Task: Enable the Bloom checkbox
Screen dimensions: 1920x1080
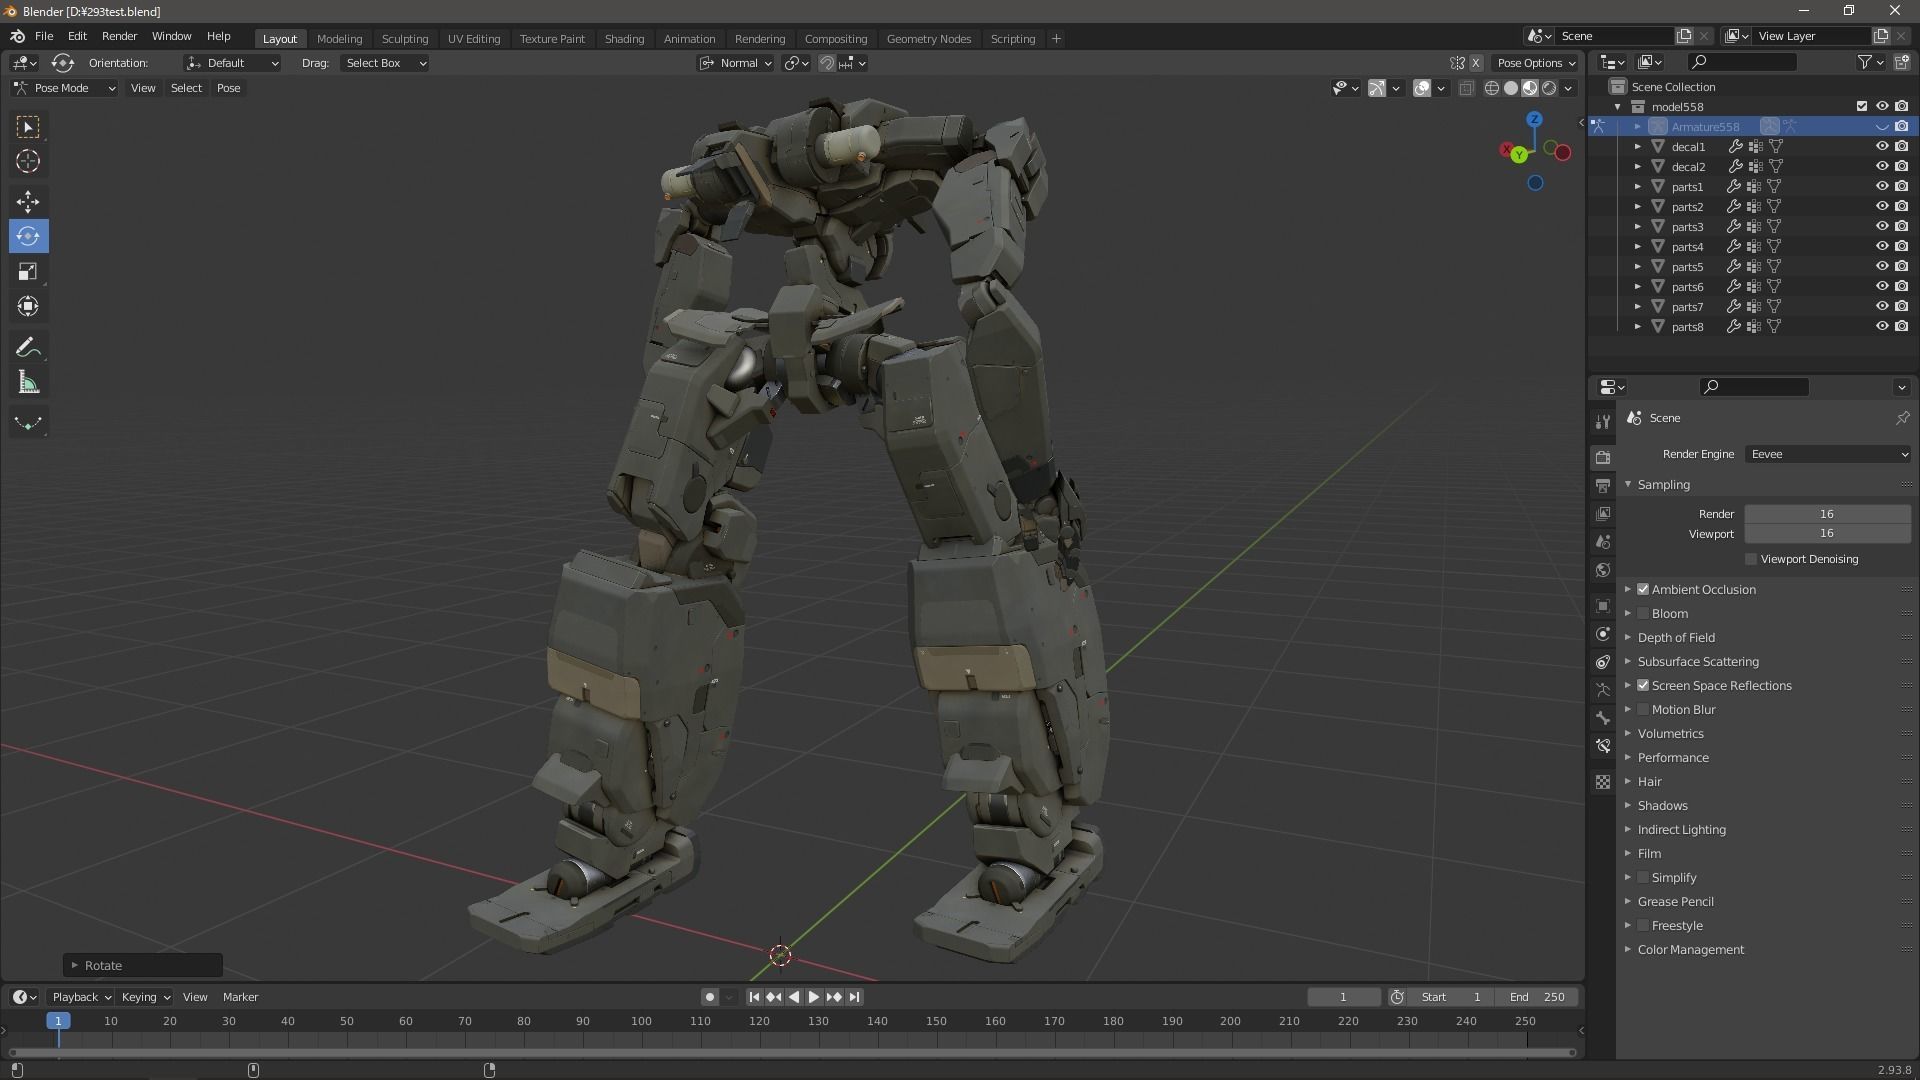Action: (x=1643, y=613)
